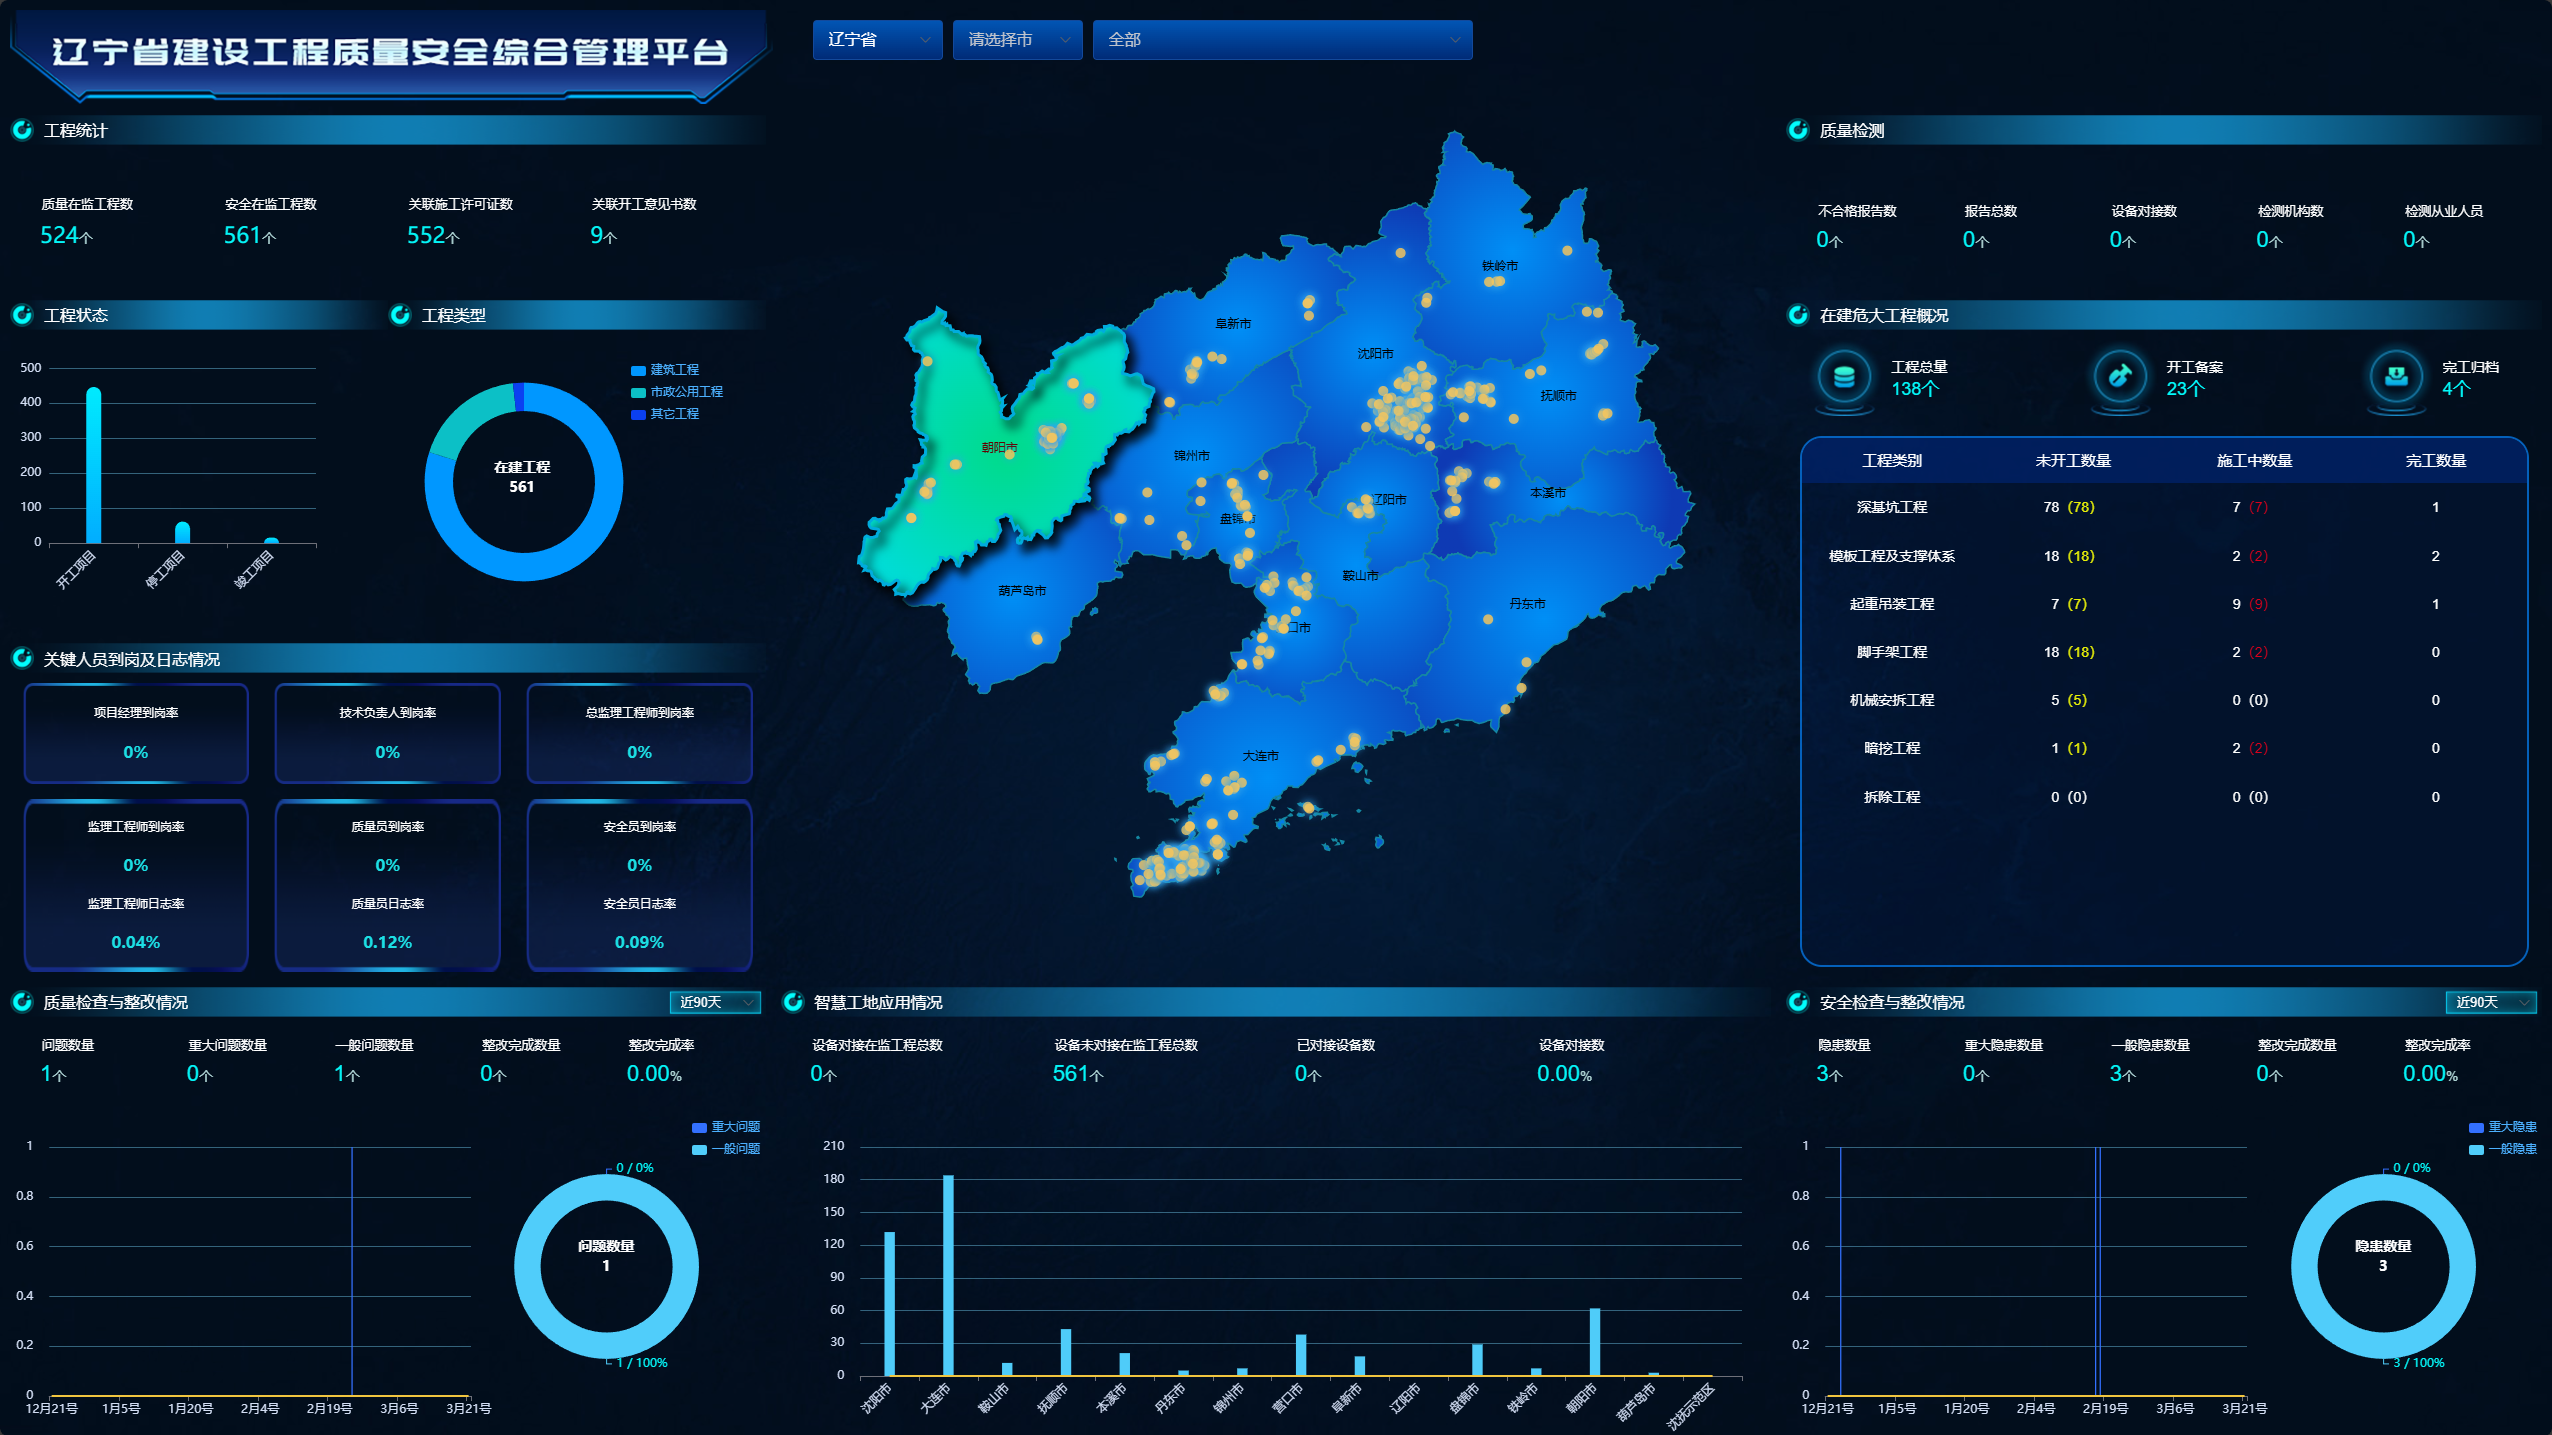Image resolution: width=2552 pixels, height=1435 pixels.
Task: Click the 关键人员到岗及日志情况 header icon
Action: click(22, 658)
